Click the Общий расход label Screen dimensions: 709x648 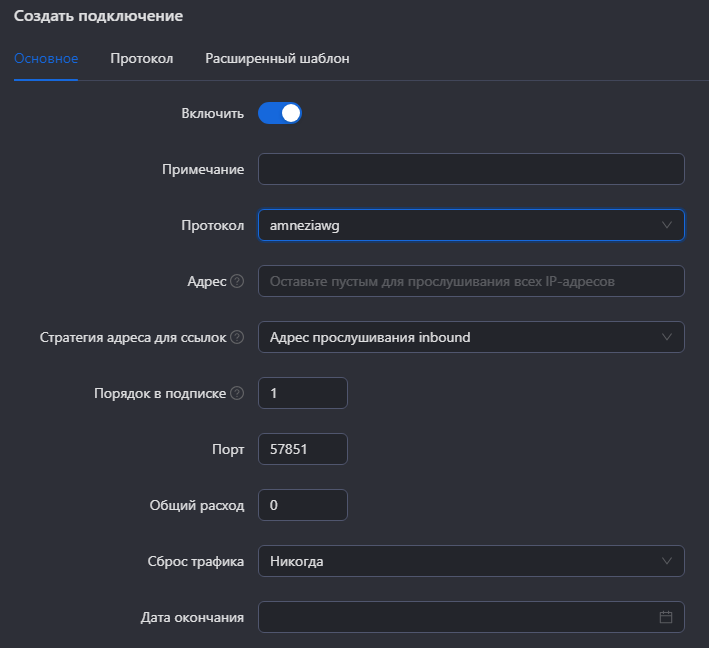197,505
